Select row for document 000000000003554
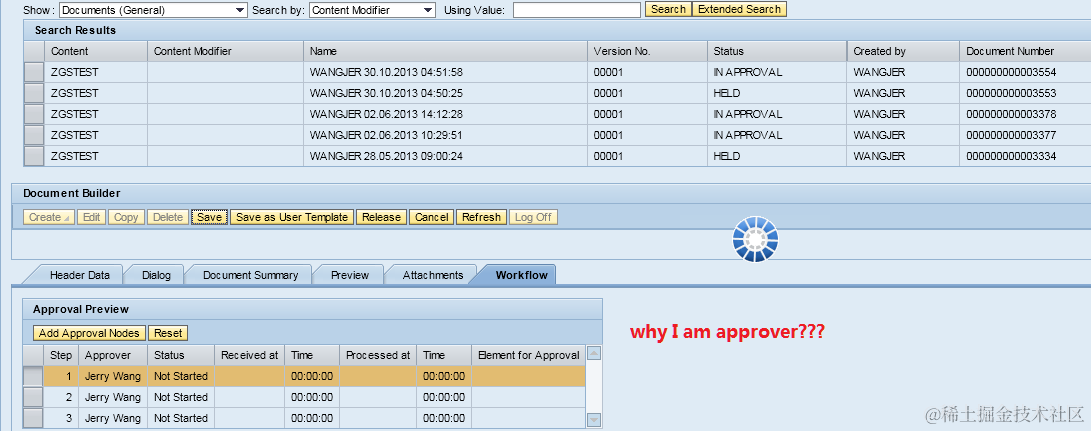This screenshot has height=431, width=1091. (34, 72)
